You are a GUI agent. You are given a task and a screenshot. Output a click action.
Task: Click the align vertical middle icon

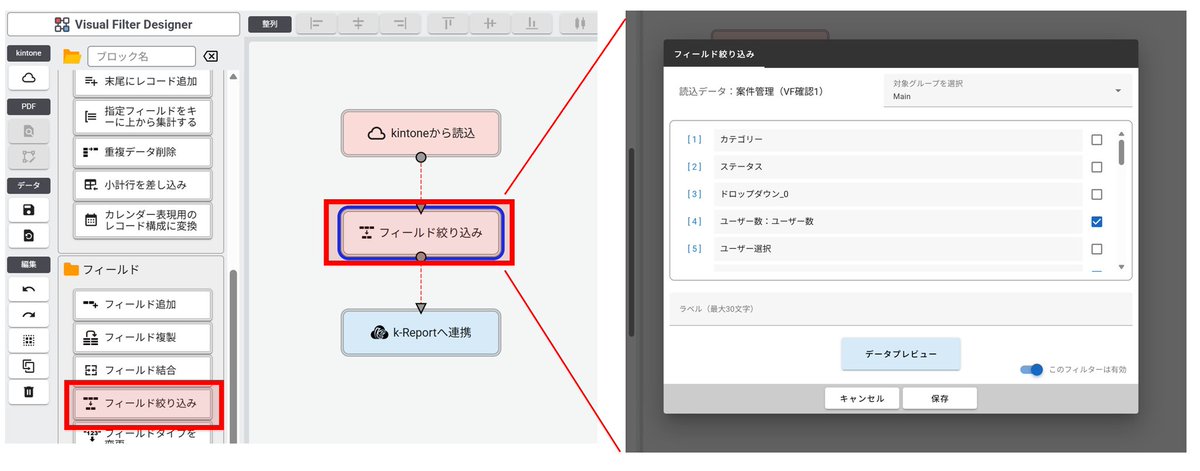490,23
